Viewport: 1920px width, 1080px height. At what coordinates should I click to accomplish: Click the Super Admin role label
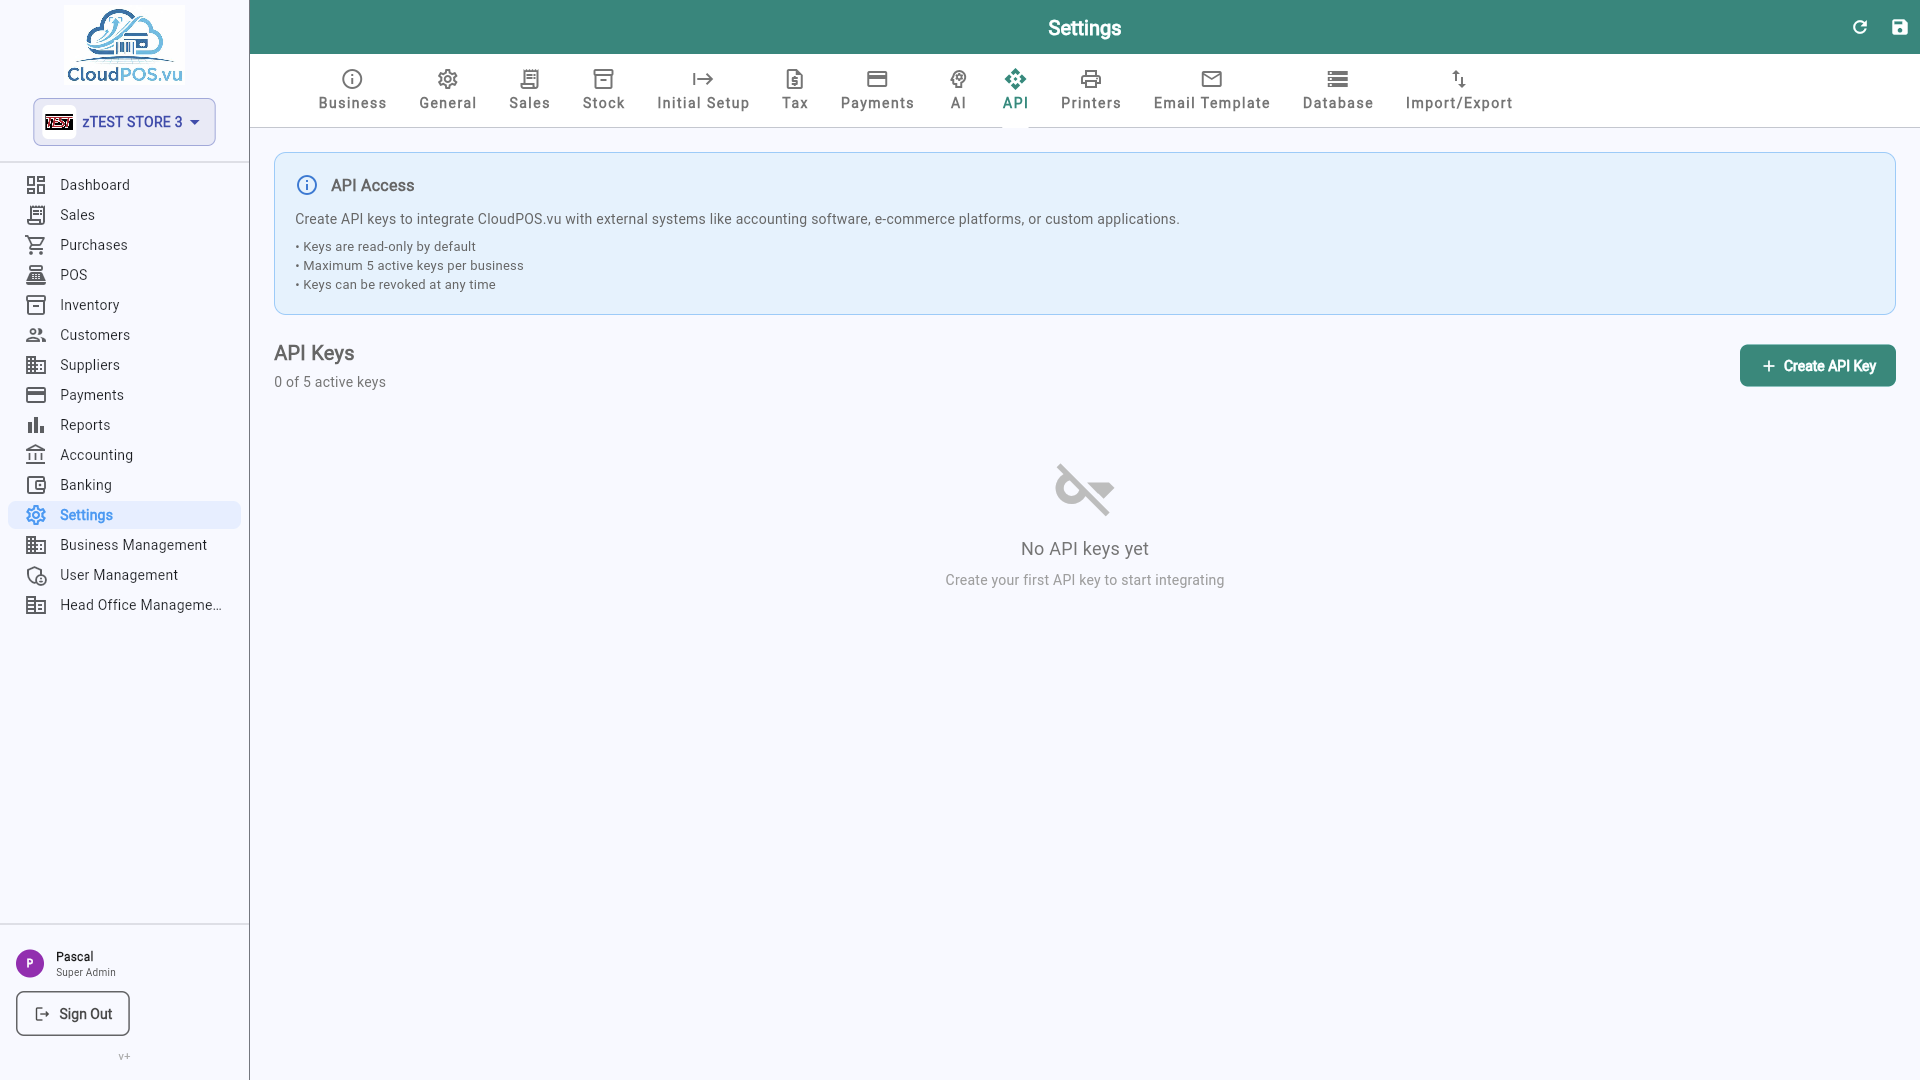(x=86, y=973)
